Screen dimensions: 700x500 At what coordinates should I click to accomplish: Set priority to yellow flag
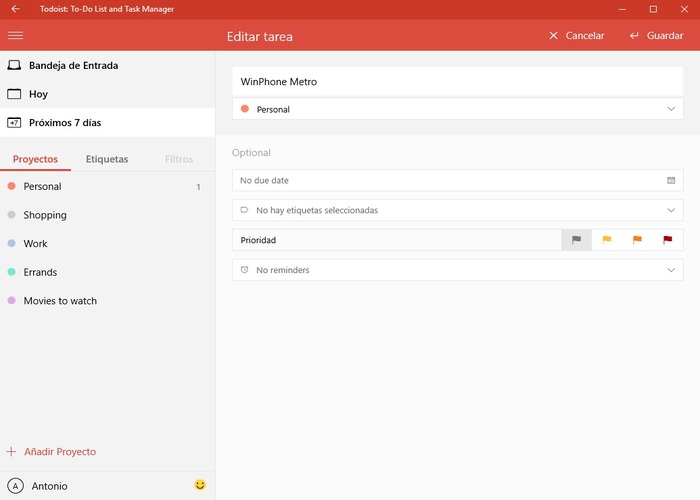(606, 240)
